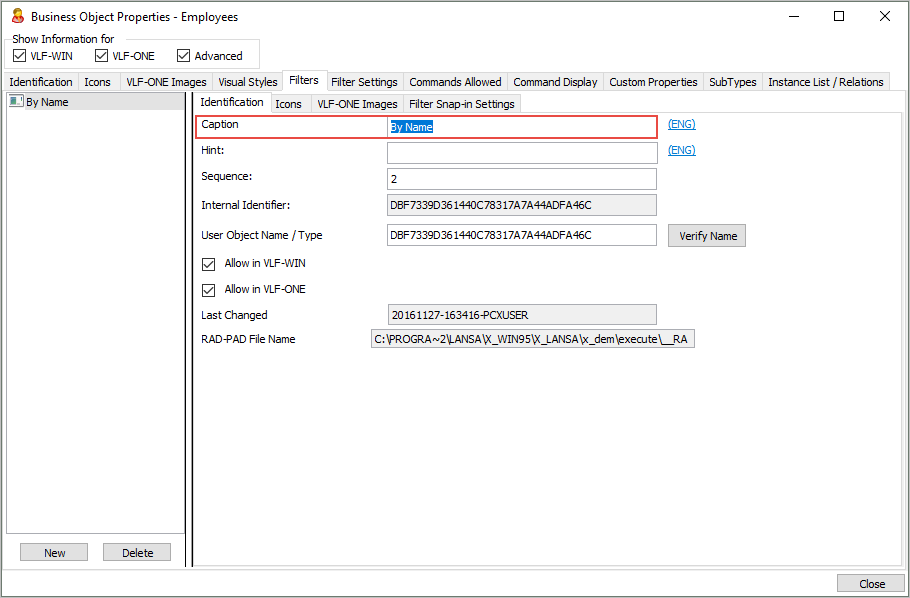The height and width of the screenshot is (598, 910).
Task: Open the Custom Properties tab
Action: (653, 82)
